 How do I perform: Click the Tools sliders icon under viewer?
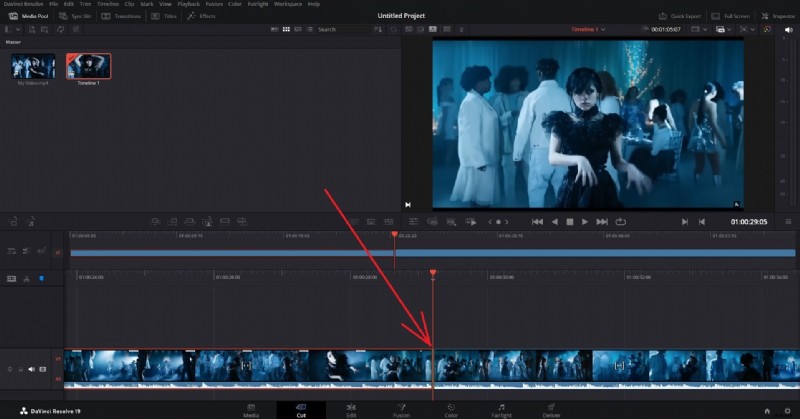pyautogui.click(x=414, y=222)
